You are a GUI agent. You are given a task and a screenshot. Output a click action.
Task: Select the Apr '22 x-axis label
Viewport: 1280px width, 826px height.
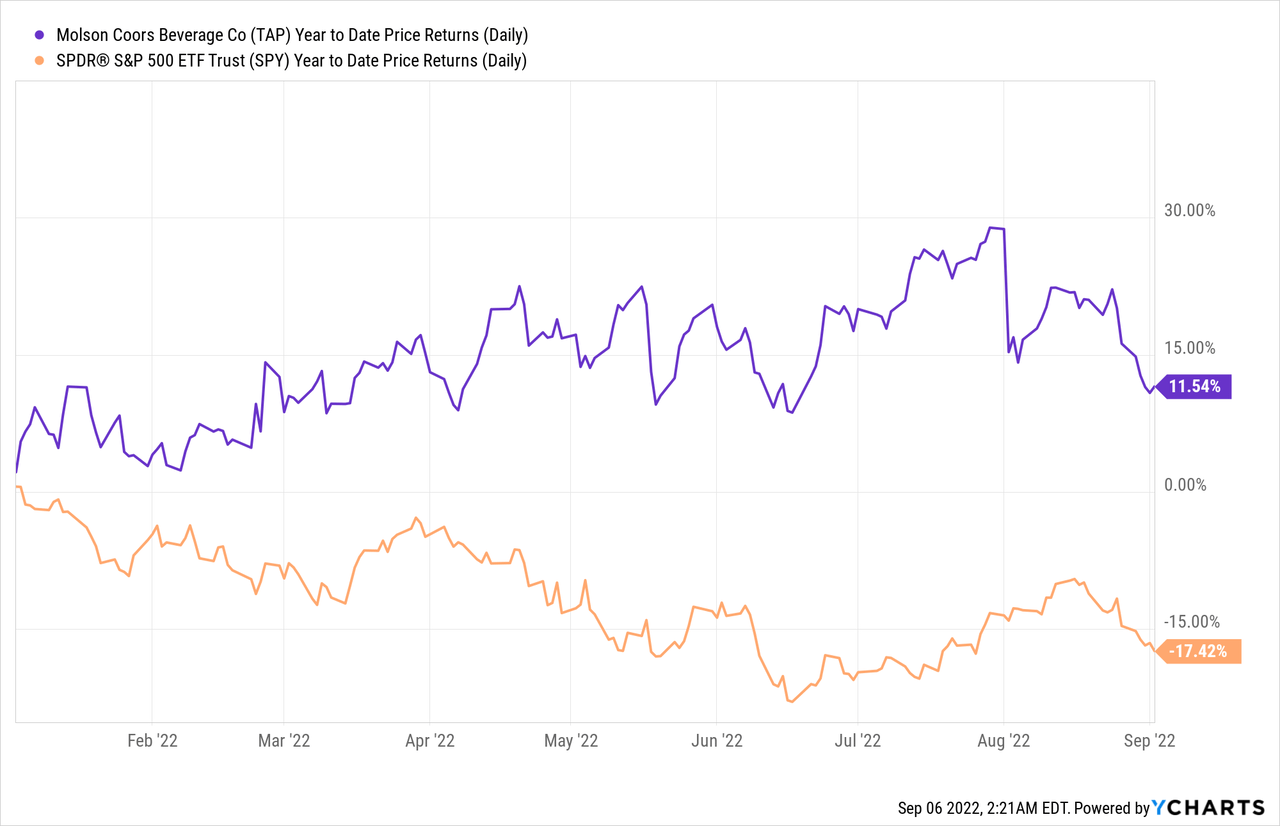[429, 741]
